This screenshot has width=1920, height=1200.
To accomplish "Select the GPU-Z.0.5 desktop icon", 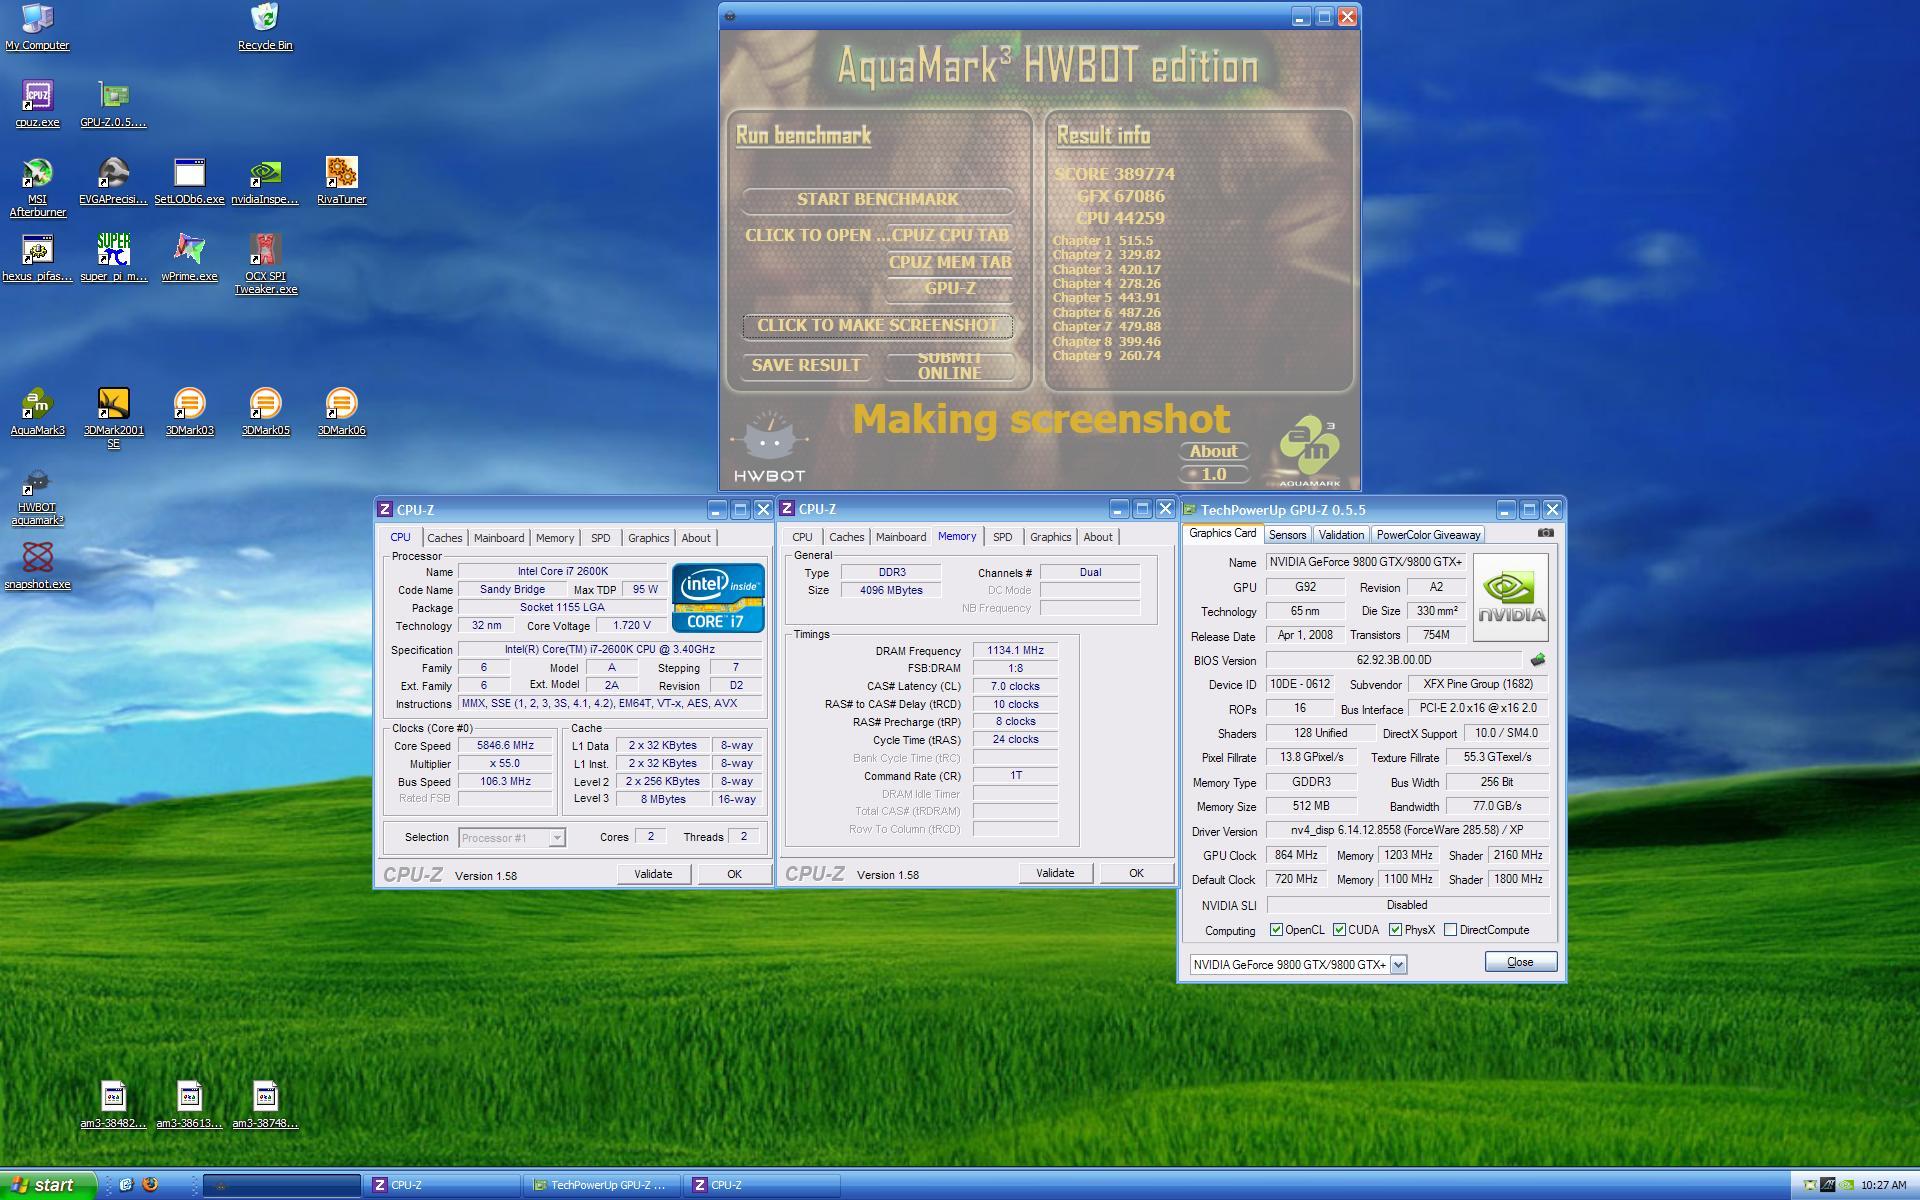I will (113, 104).
